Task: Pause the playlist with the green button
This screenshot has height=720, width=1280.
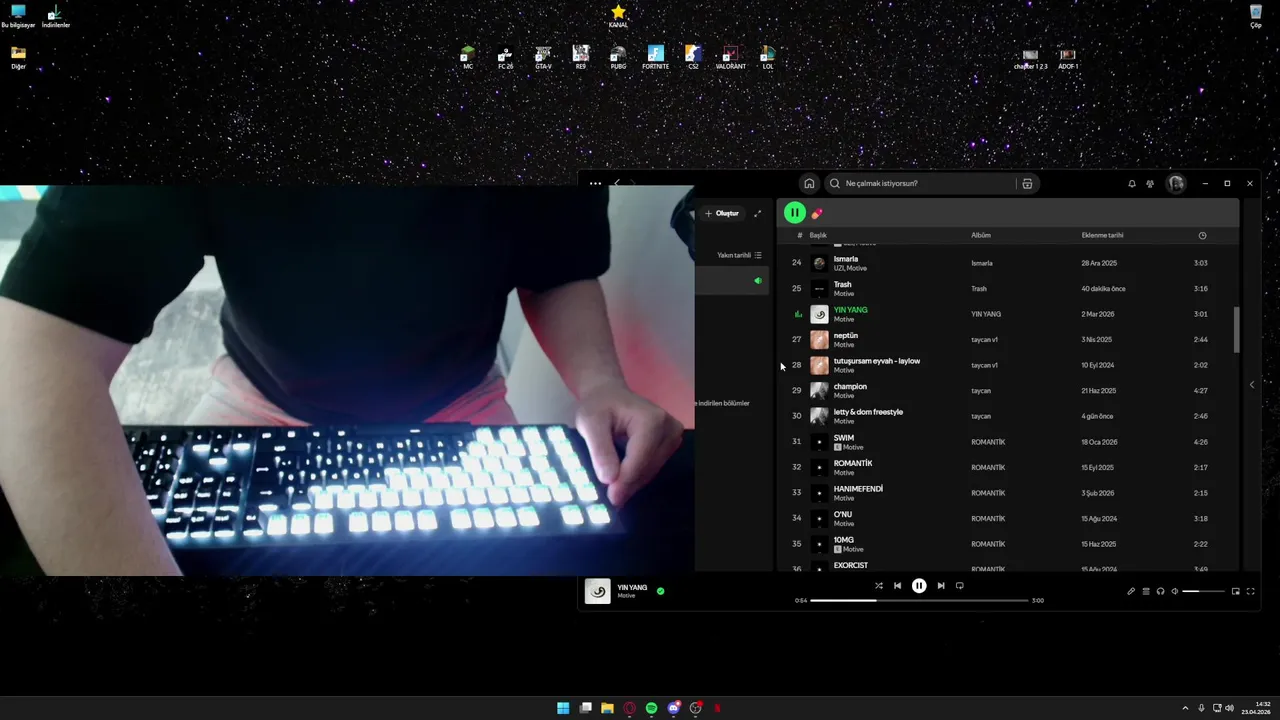Action: coord(794,212)
